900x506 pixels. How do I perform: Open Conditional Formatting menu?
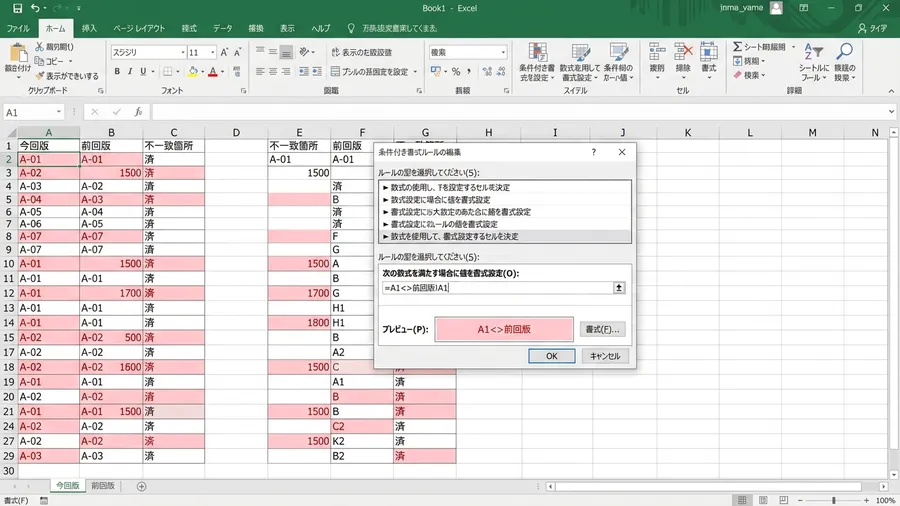coord(537,62)
